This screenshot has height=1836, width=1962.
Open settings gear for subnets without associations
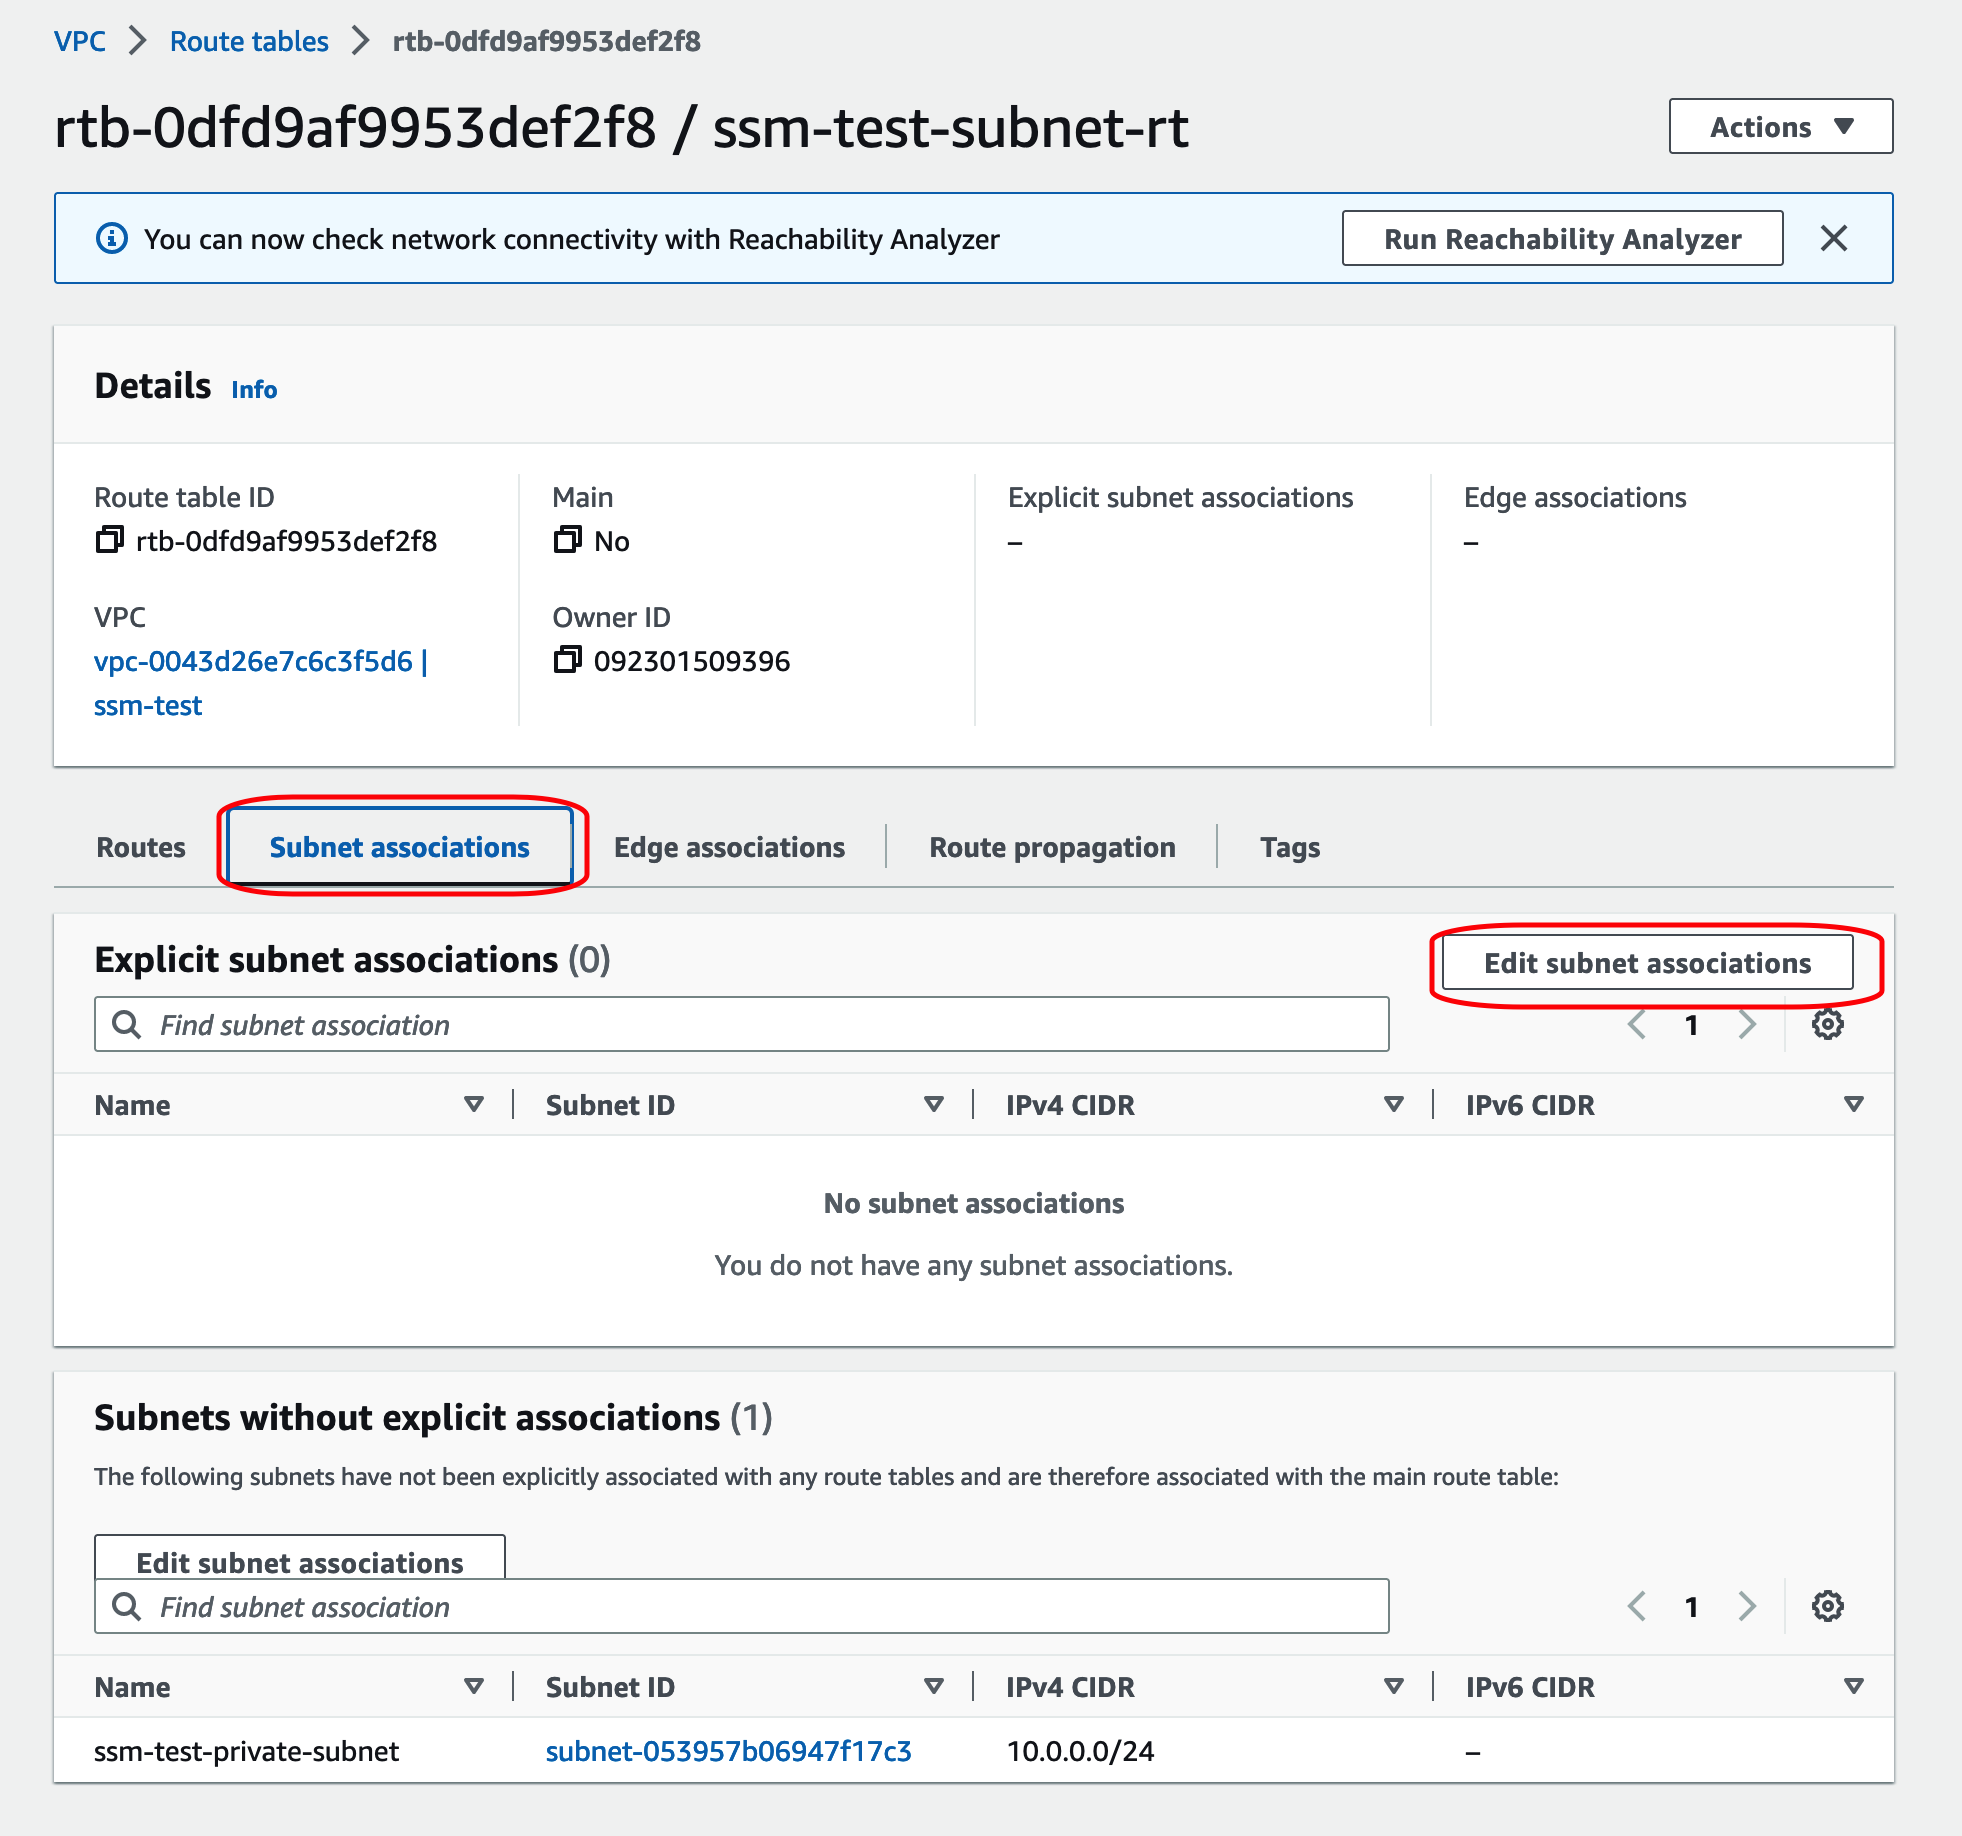point(1827,1606)
